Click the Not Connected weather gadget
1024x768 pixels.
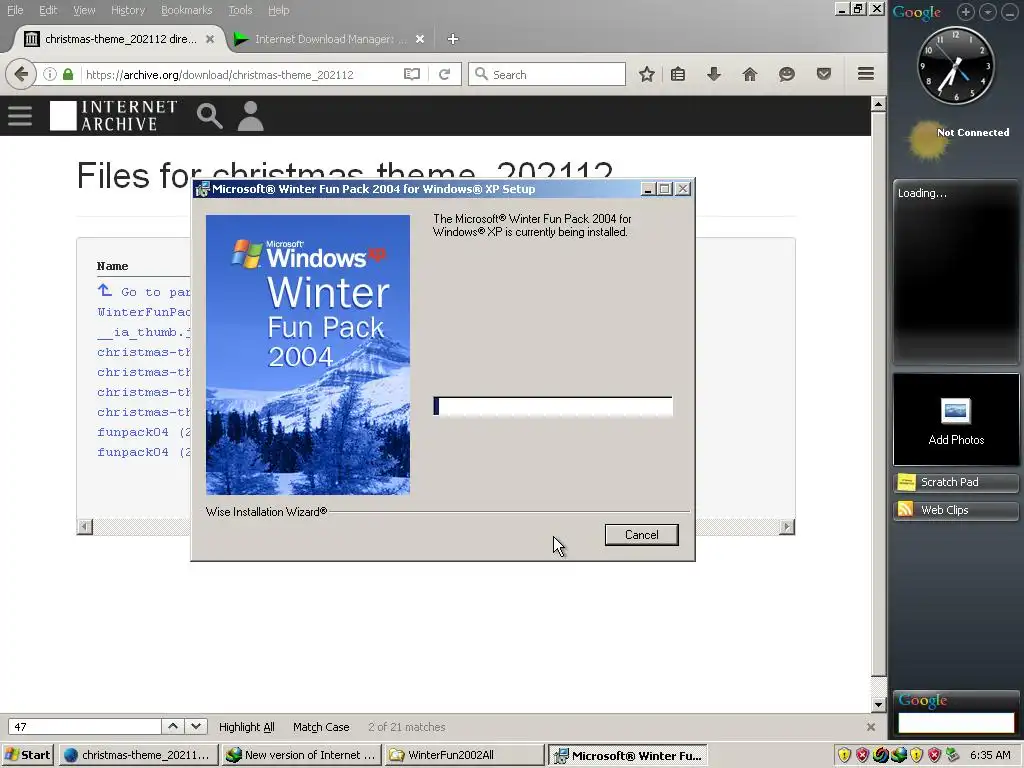(x=958, y=140)
